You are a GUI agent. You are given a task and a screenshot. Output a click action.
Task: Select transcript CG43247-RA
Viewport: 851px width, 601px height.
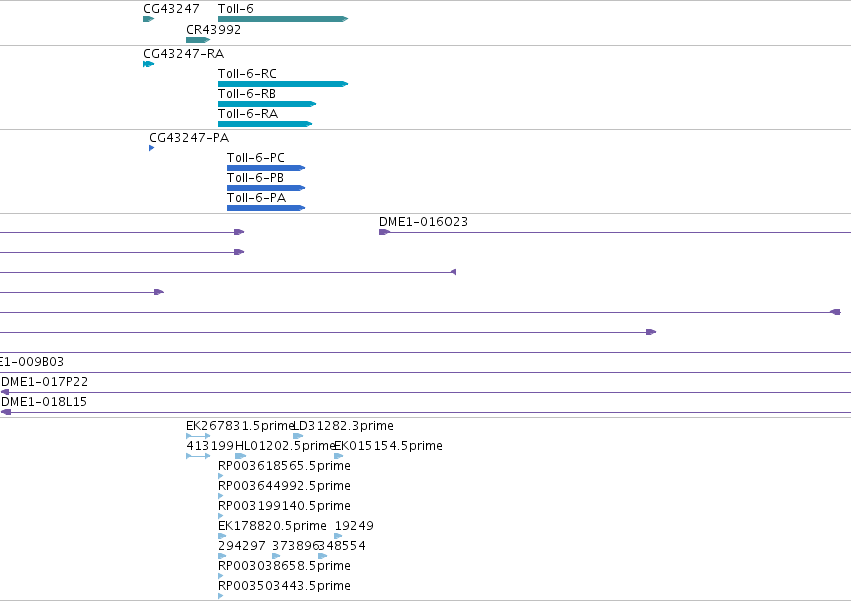click(183, 54)
